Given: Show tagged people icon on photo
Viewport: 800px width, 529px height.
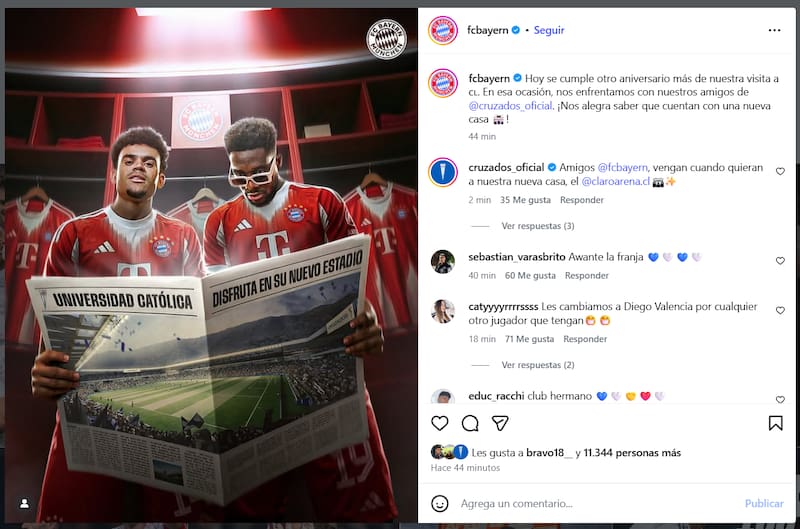Looking at the screenshot, I should [24, 503].
